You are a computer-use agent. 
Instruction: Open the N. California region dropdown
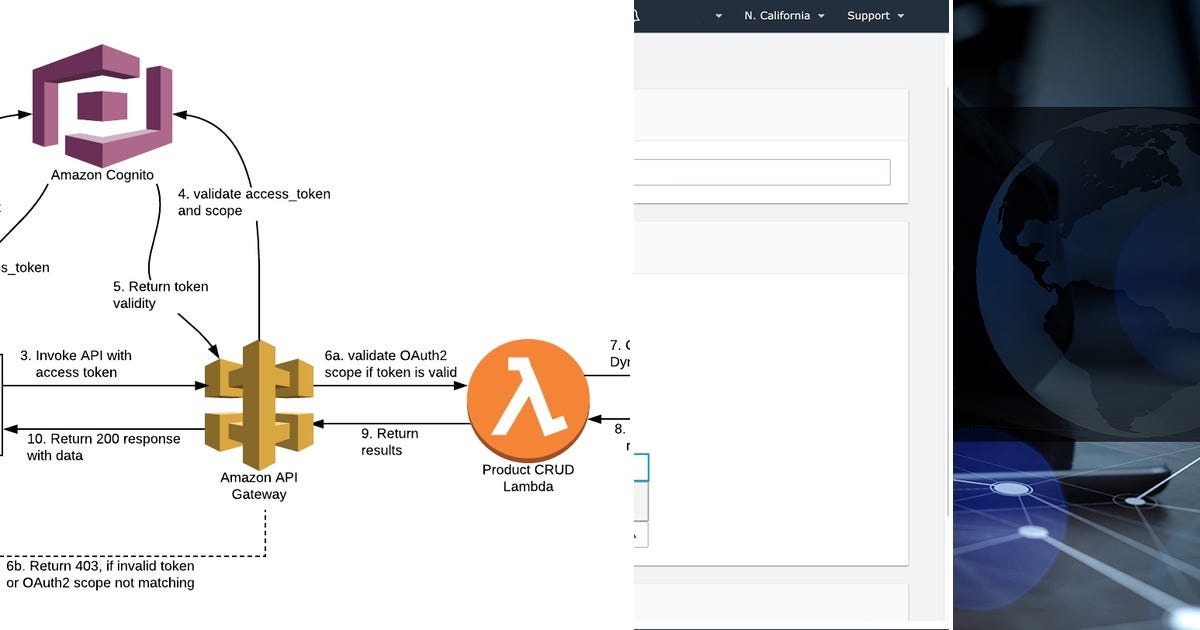click(783, 16)
